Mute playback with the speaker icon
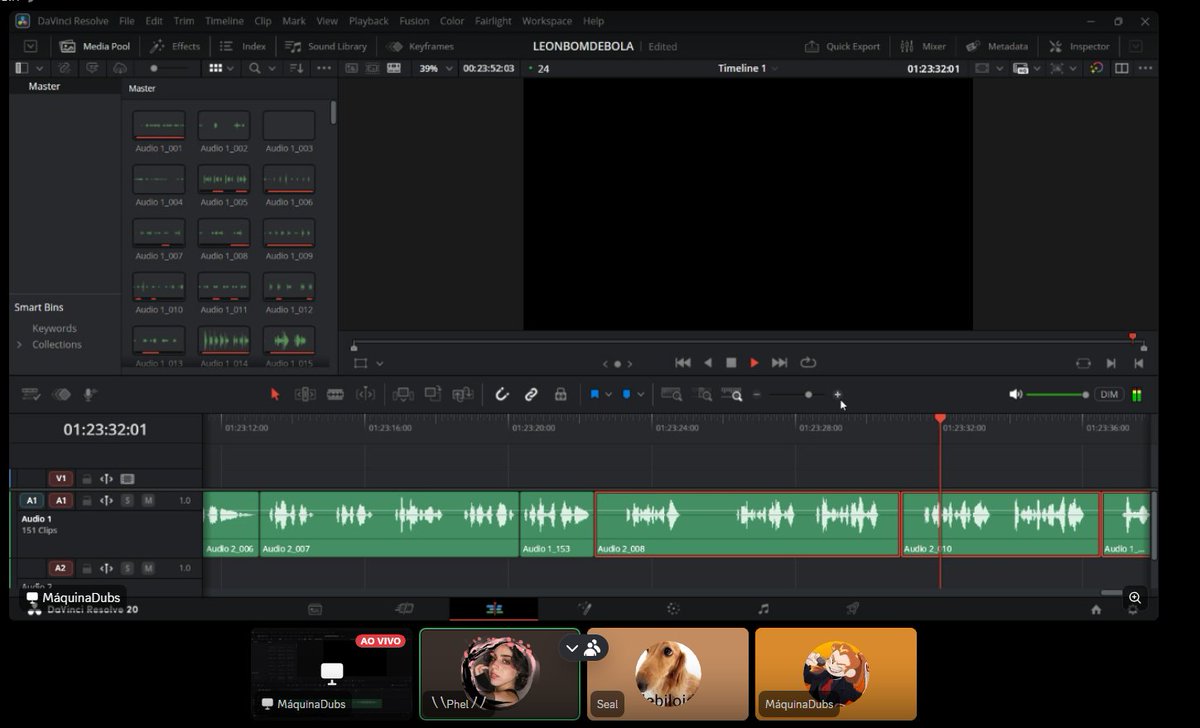This screenshot has width=1200, height=728. [1015, 394]
